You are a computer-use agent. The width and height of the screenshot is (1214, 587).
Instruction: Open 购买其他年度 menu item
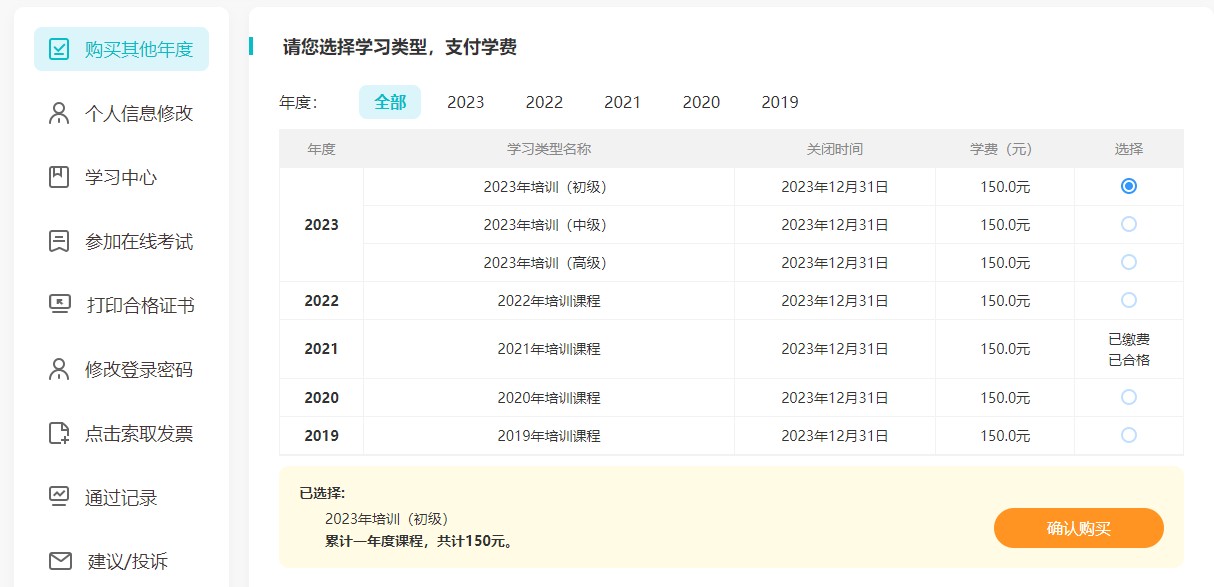tap(121, 49)
